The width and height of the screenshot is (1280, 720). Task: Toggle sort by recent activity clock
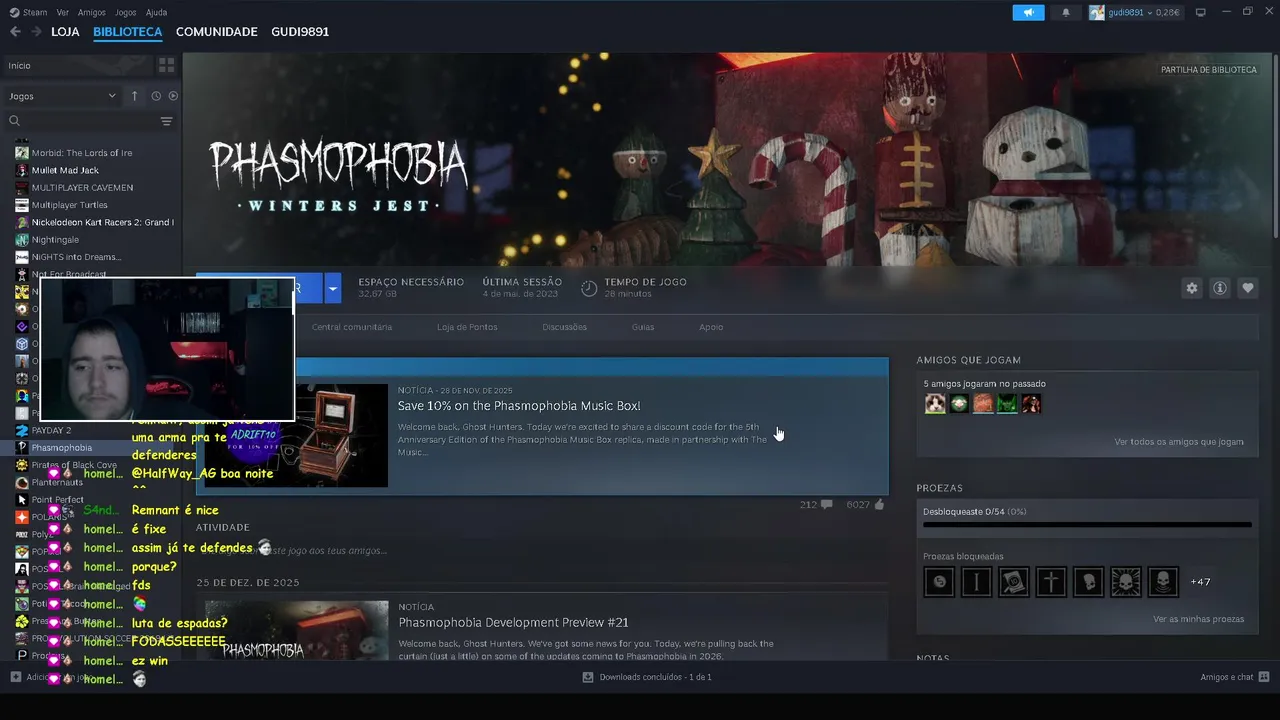pyautogui.click(x=156, y=96)
